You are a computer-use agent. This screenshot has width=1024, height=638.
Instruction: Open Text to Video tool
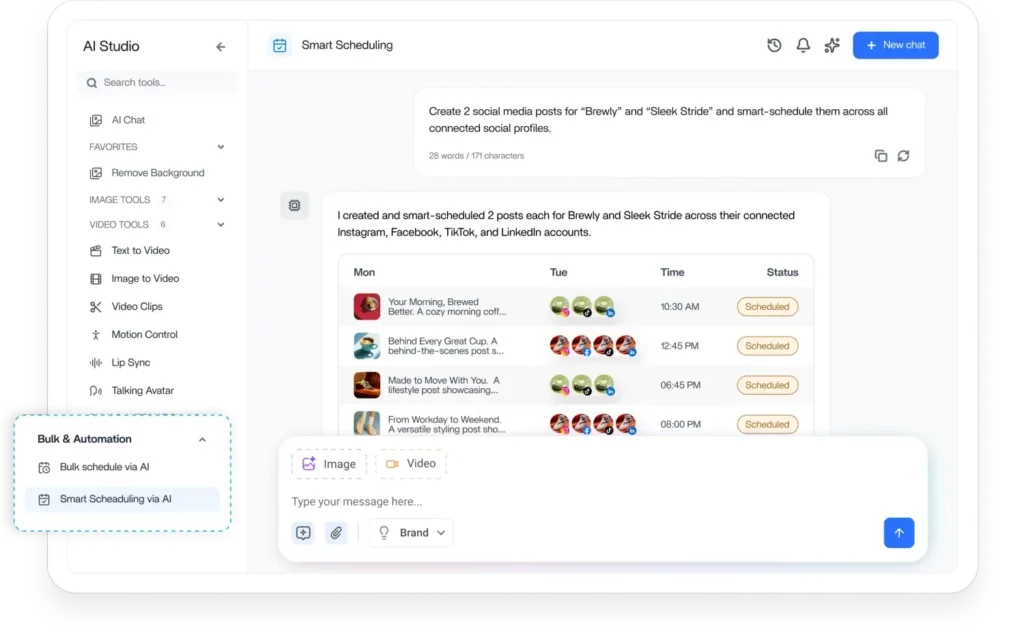point(140,251)
